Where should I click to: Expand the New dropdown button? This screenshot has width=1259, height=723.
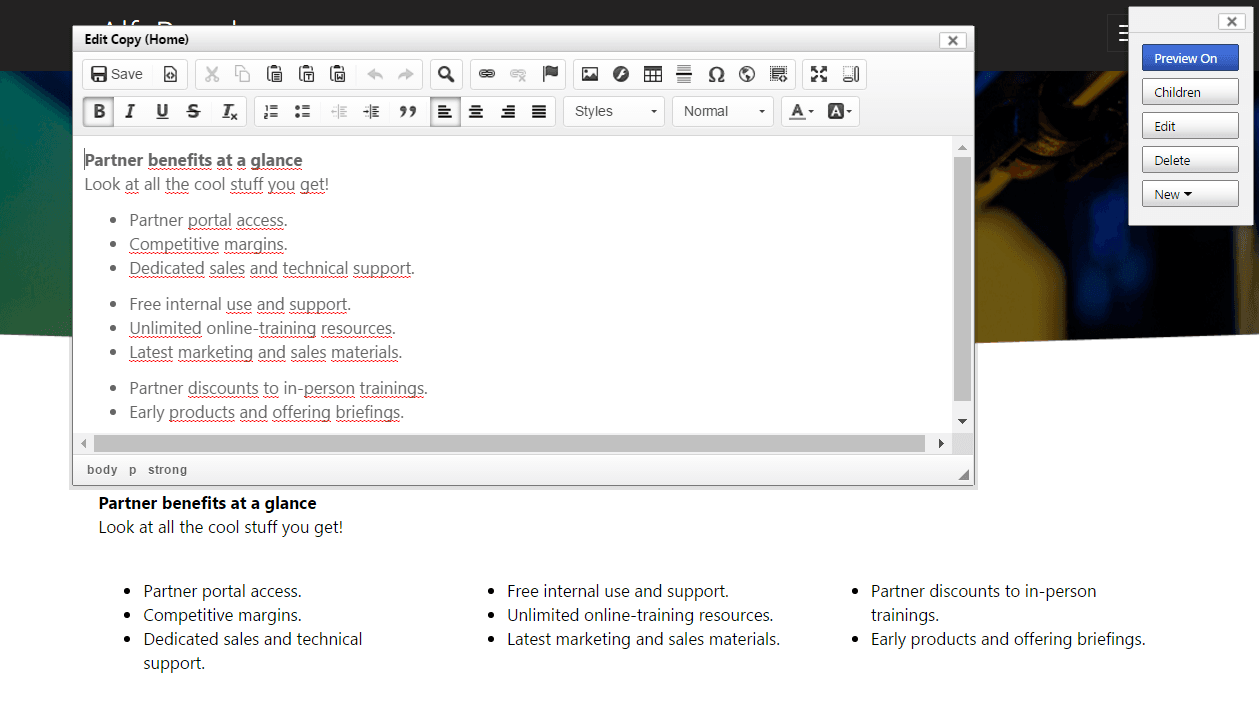[1190, 194]
